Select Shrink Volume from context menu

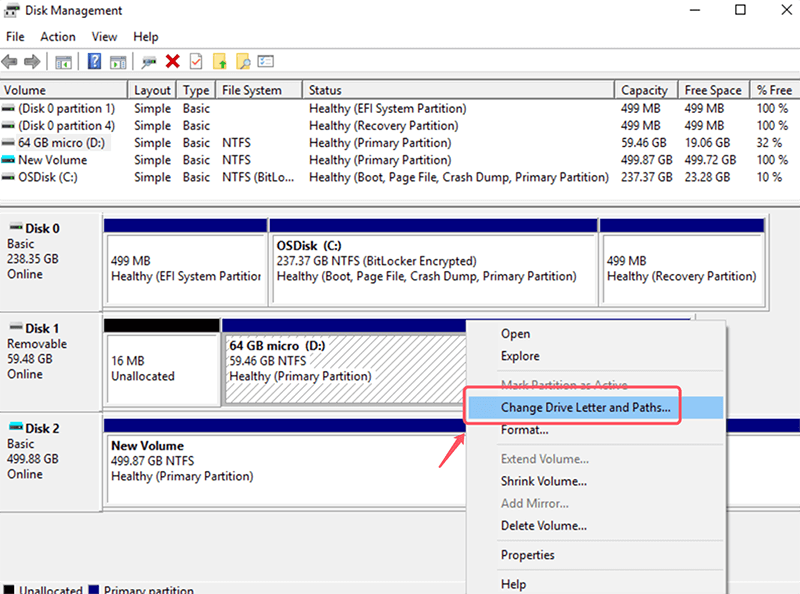pos(543,481)
